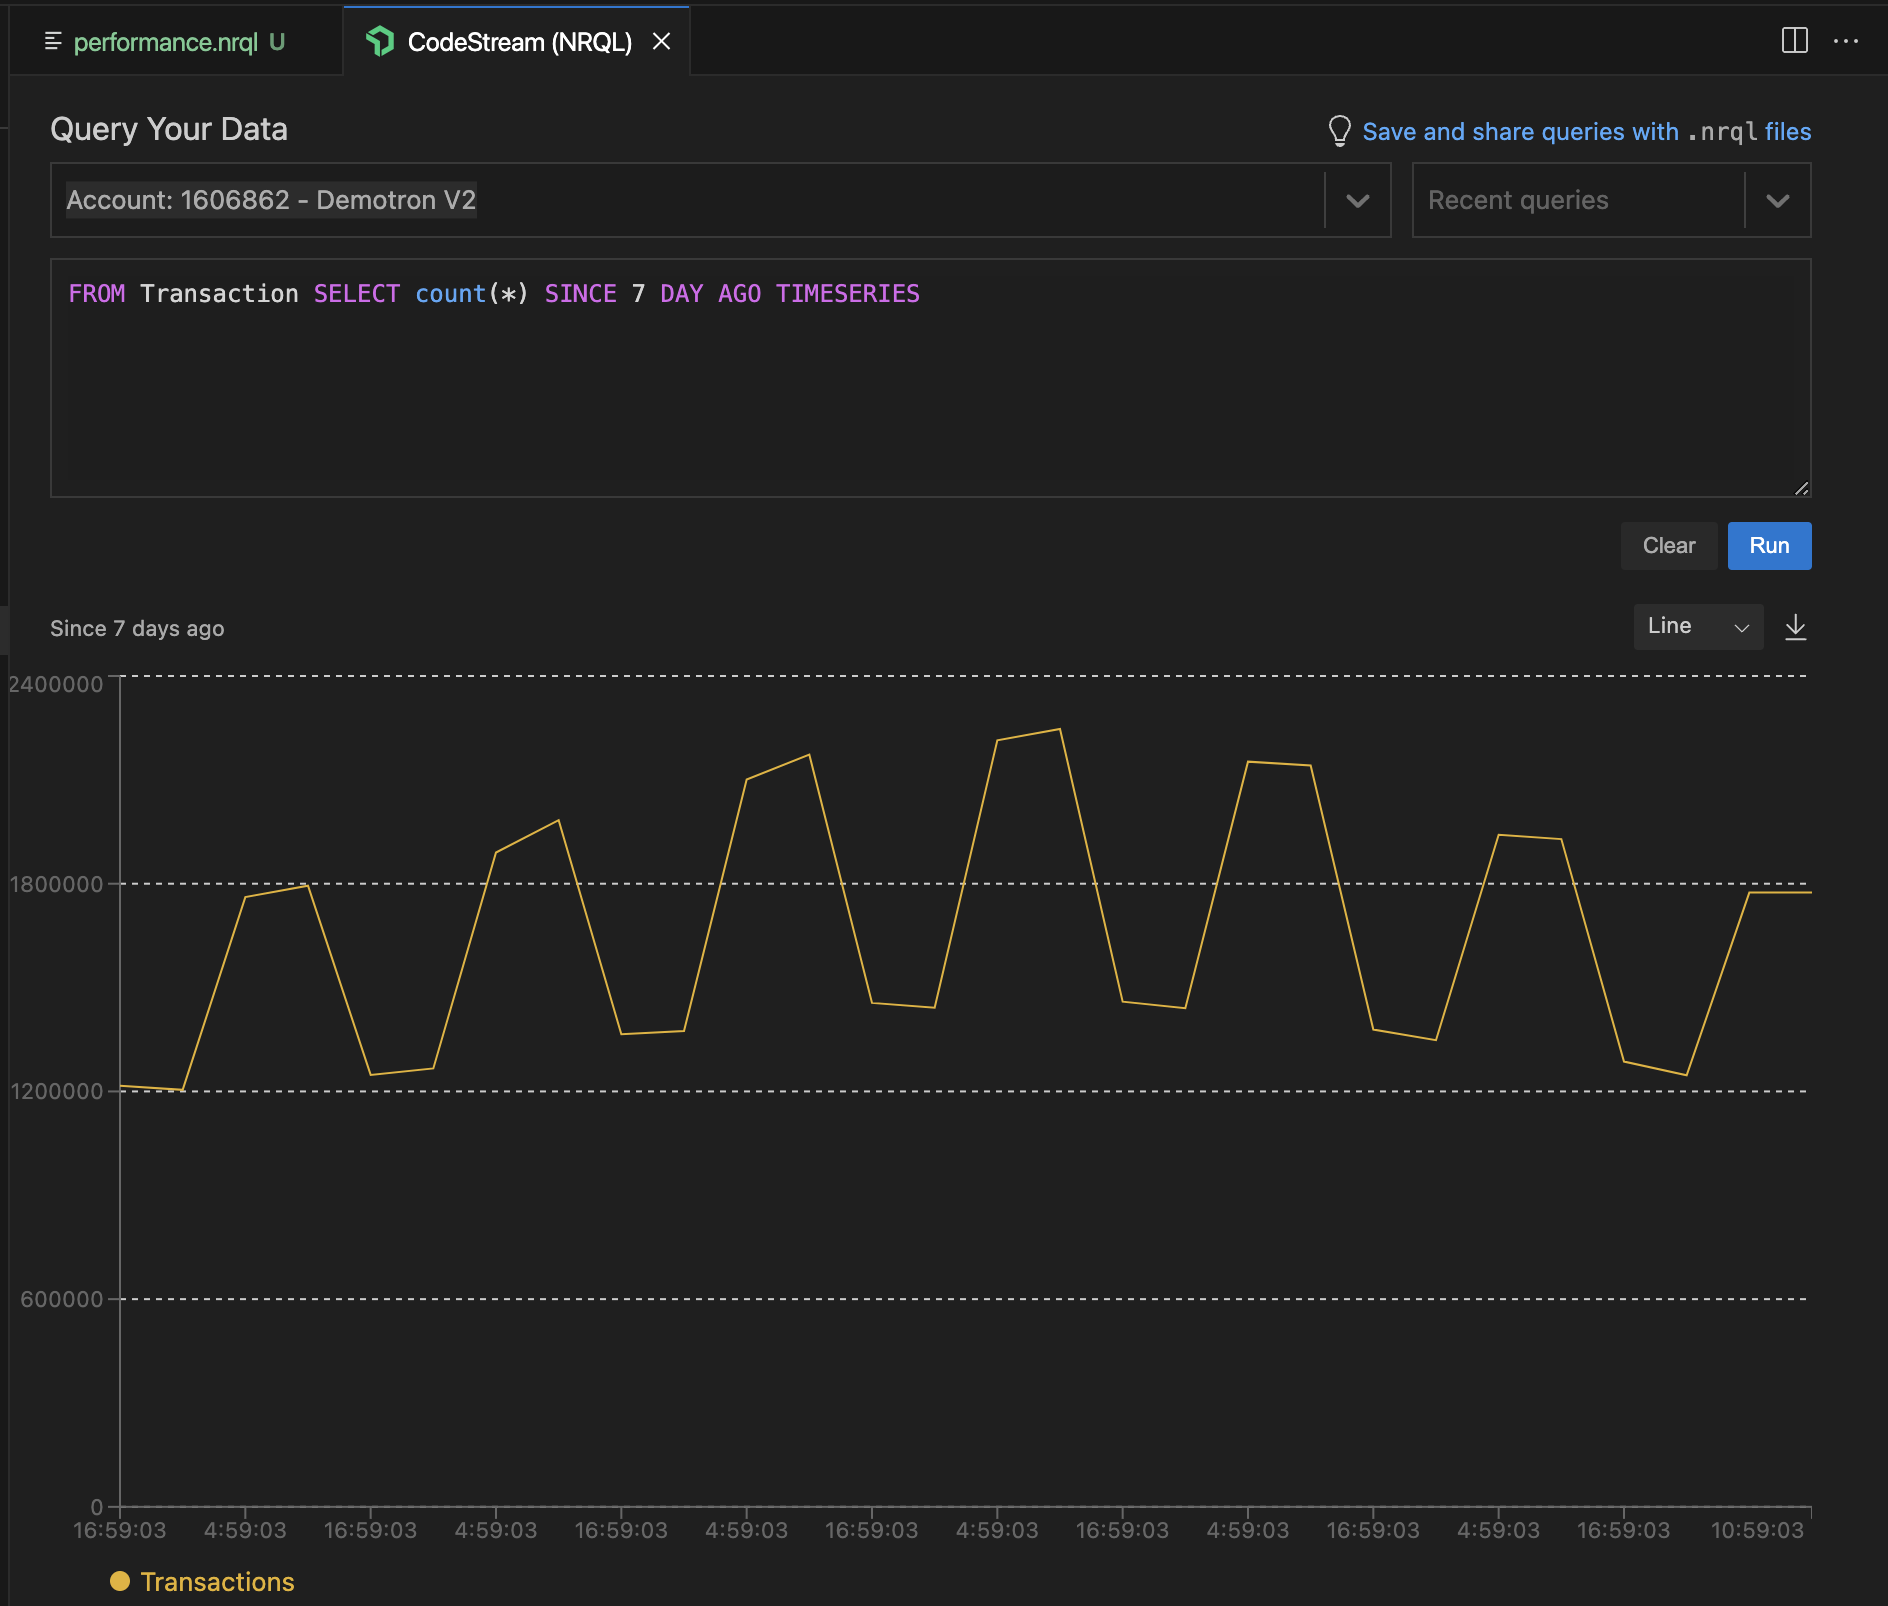Switch to the performance.nrql tab
The image size is (1888, 1606).
pyautogui.click(x=166, y=42)
